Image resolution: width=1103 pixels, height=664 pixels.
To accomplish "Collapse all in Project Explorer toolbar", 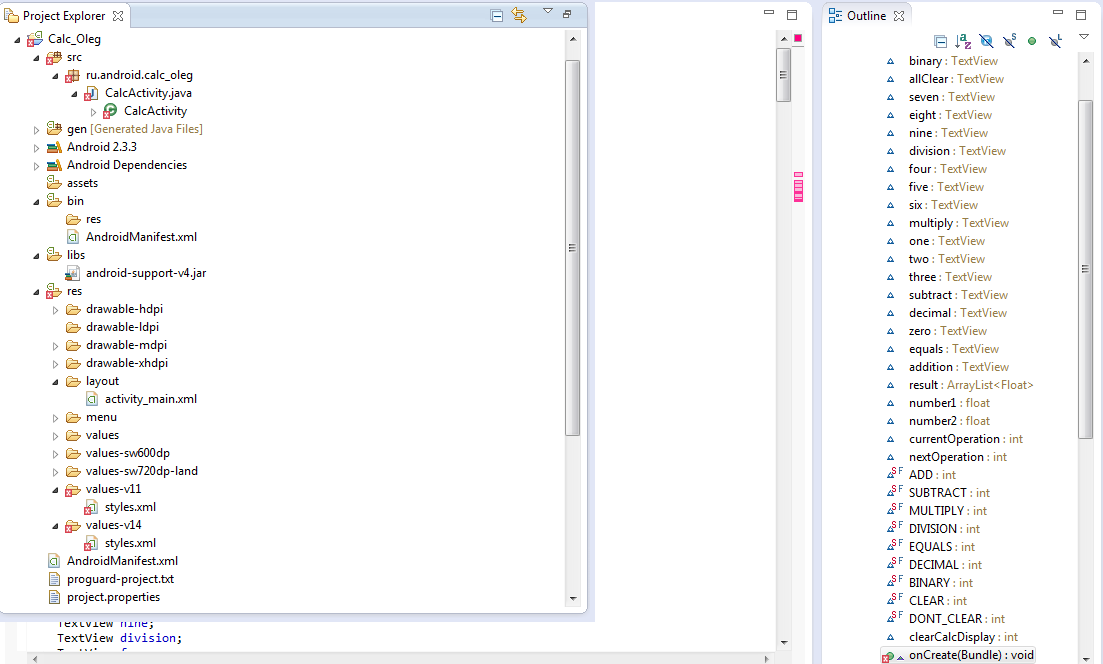I will point(497,15).
